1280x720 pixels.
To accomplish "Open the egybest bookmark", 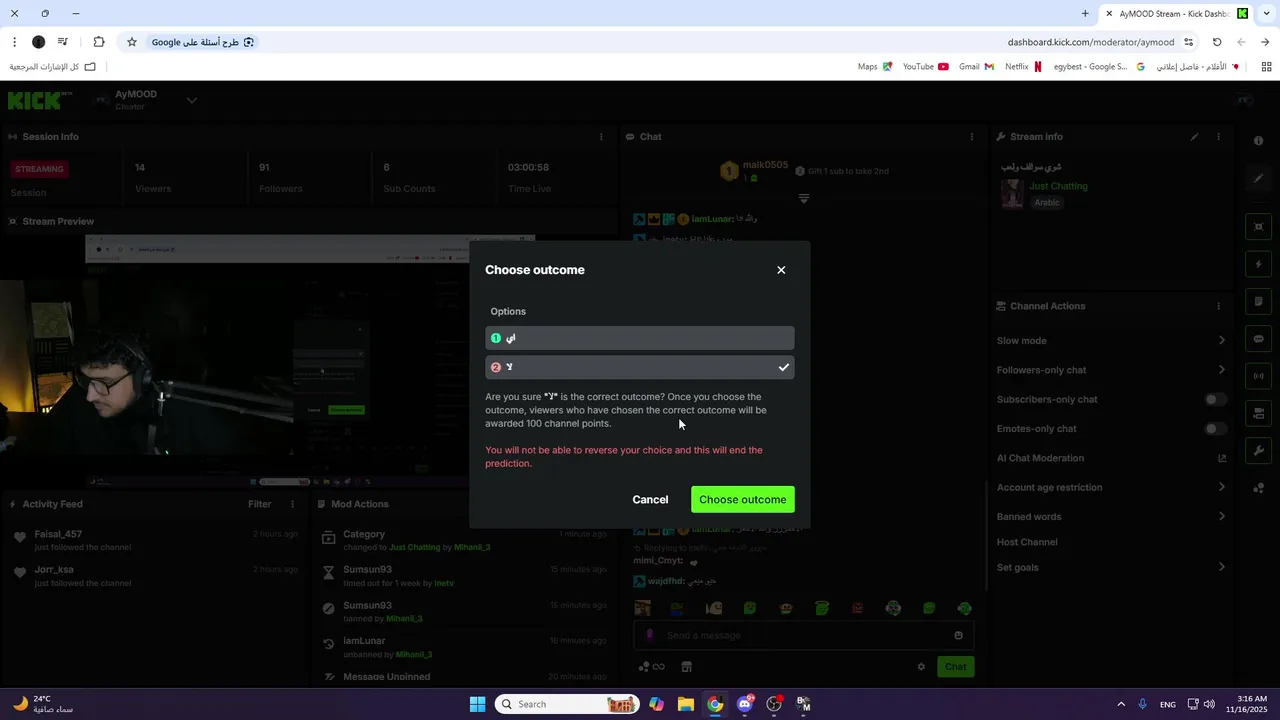I will (x=1098, y=67).
